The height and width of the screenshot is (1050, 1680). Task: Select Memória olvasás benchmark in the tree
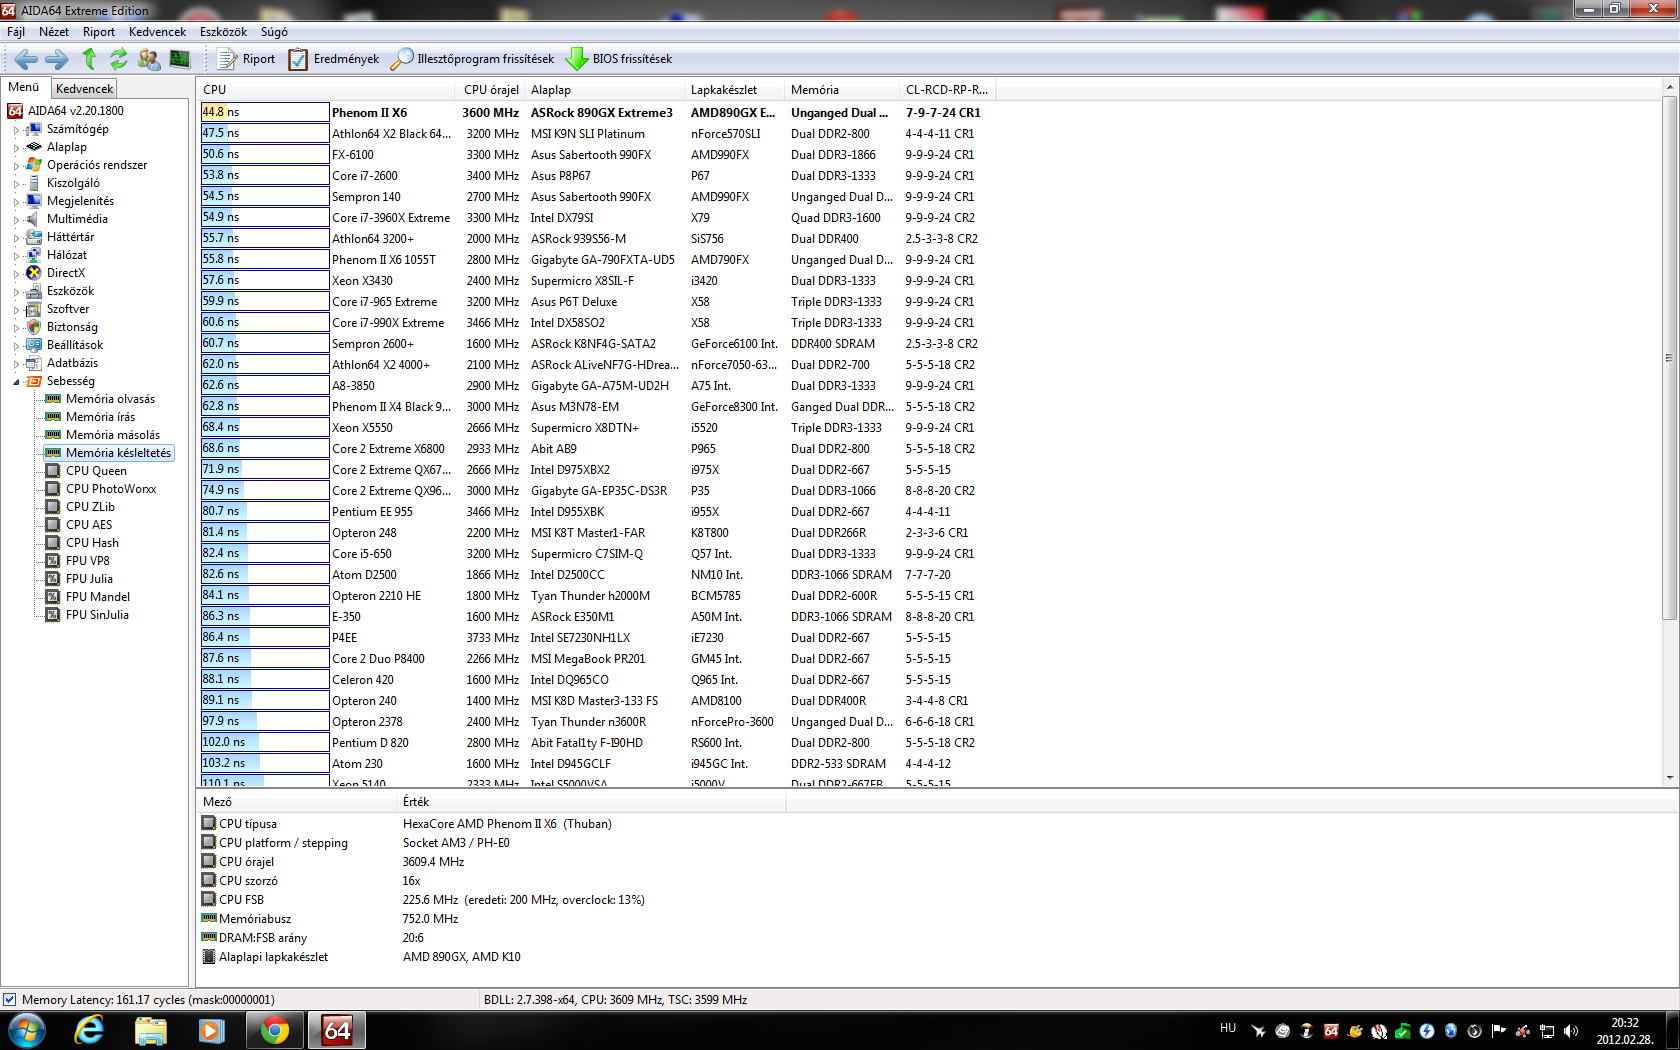pos(110,399)
